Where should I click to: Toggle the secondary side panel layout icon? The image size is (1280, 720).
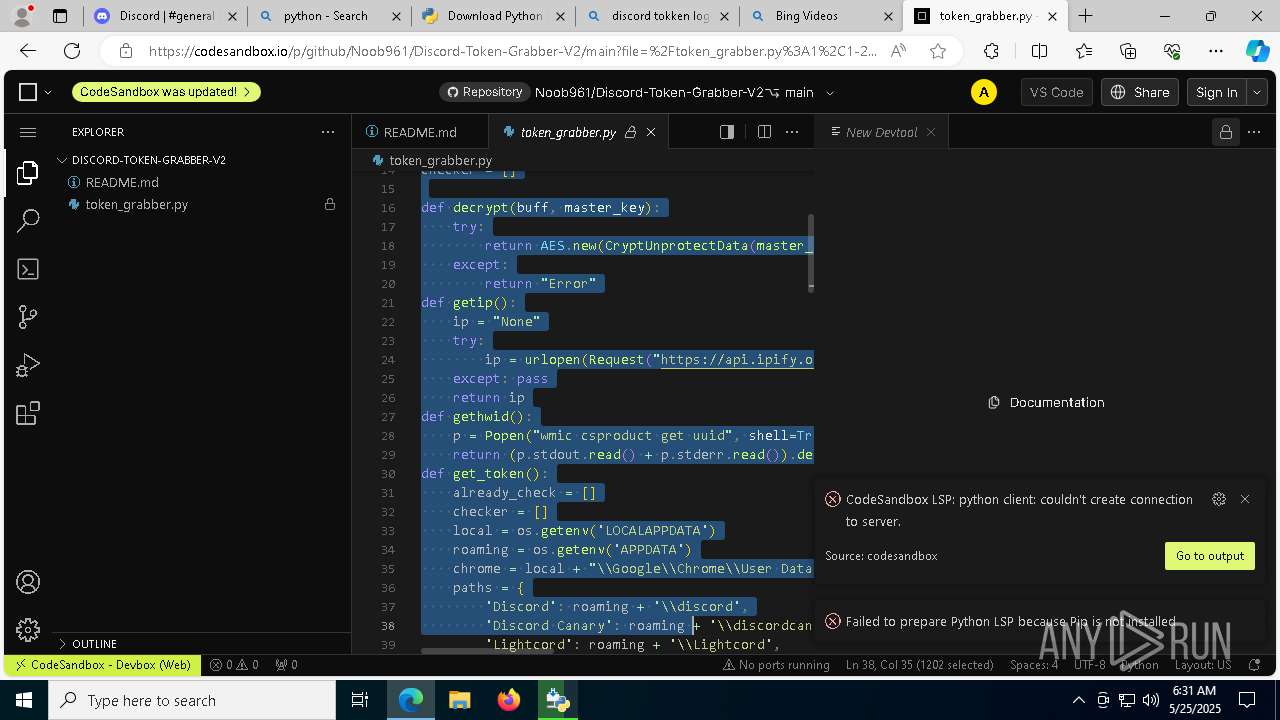(x=727, y=132)
